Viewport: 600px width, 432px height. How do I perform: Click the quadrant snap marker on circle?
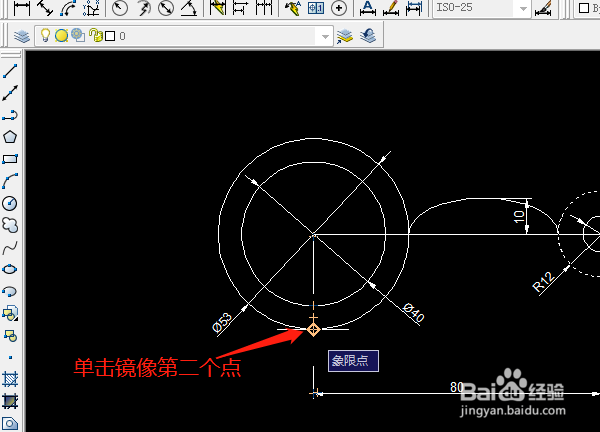(313, 329)
